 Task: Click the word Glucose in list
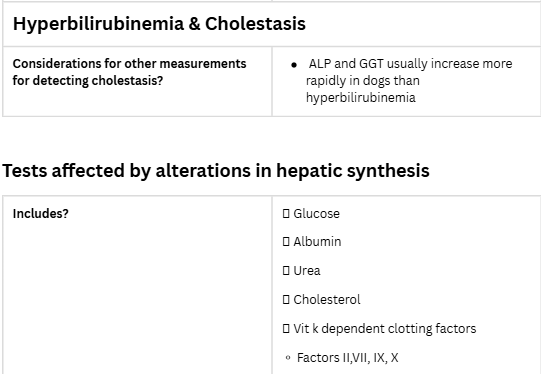pos(316,214)
